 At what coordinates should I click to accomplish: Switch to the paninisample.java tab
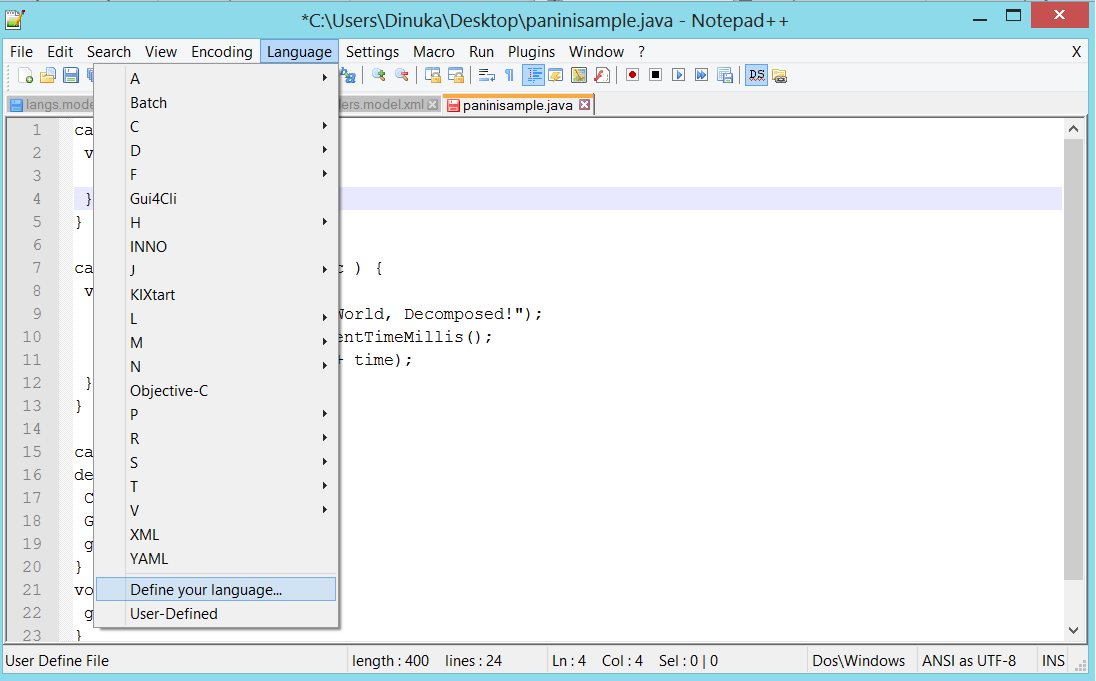[x=513, y=104]
